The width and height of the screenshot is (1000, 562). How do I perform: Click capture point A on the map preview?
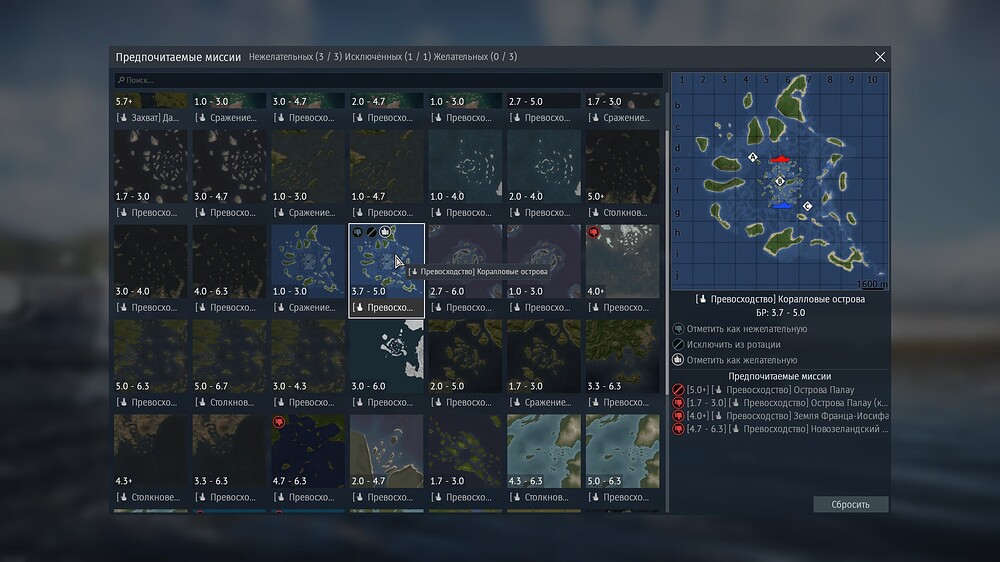pyautogui.click(x=753, y=158)
